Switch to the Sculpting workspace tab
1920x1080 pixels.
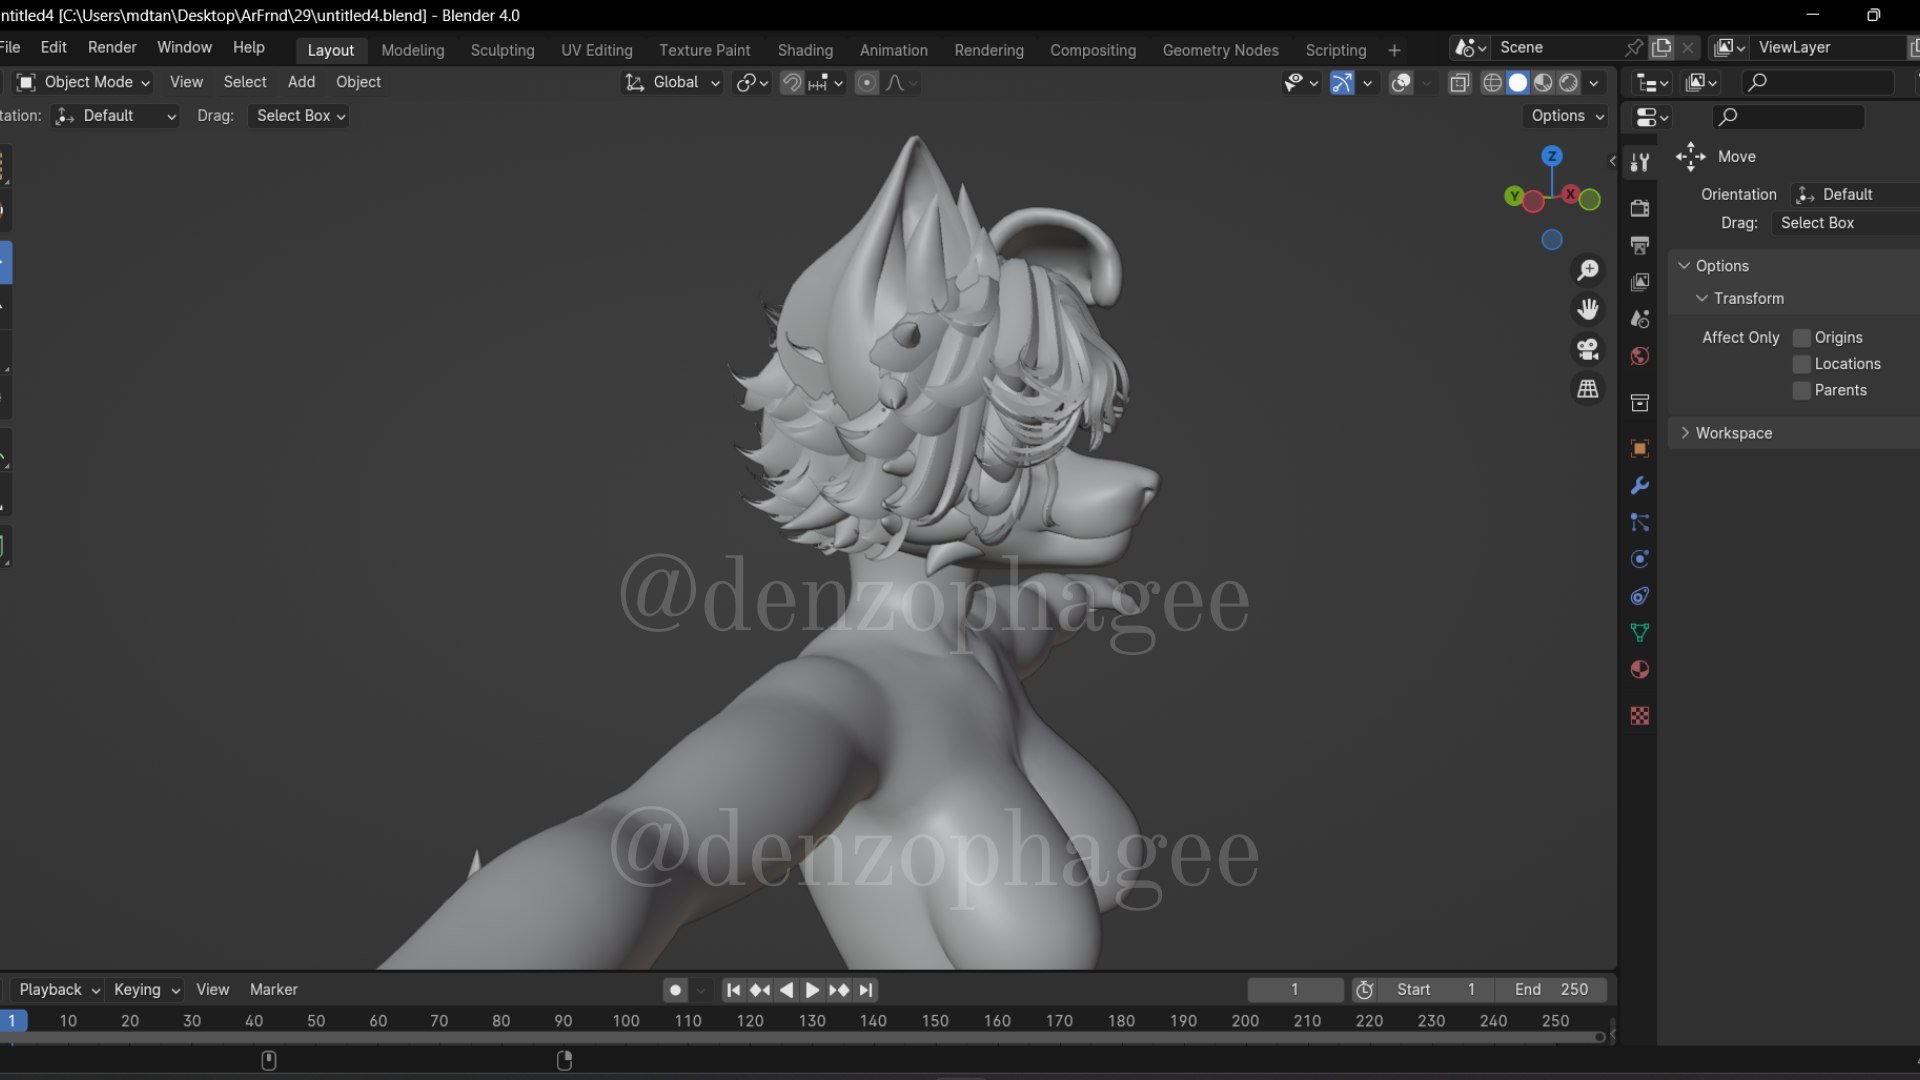[x=502, y=50]
